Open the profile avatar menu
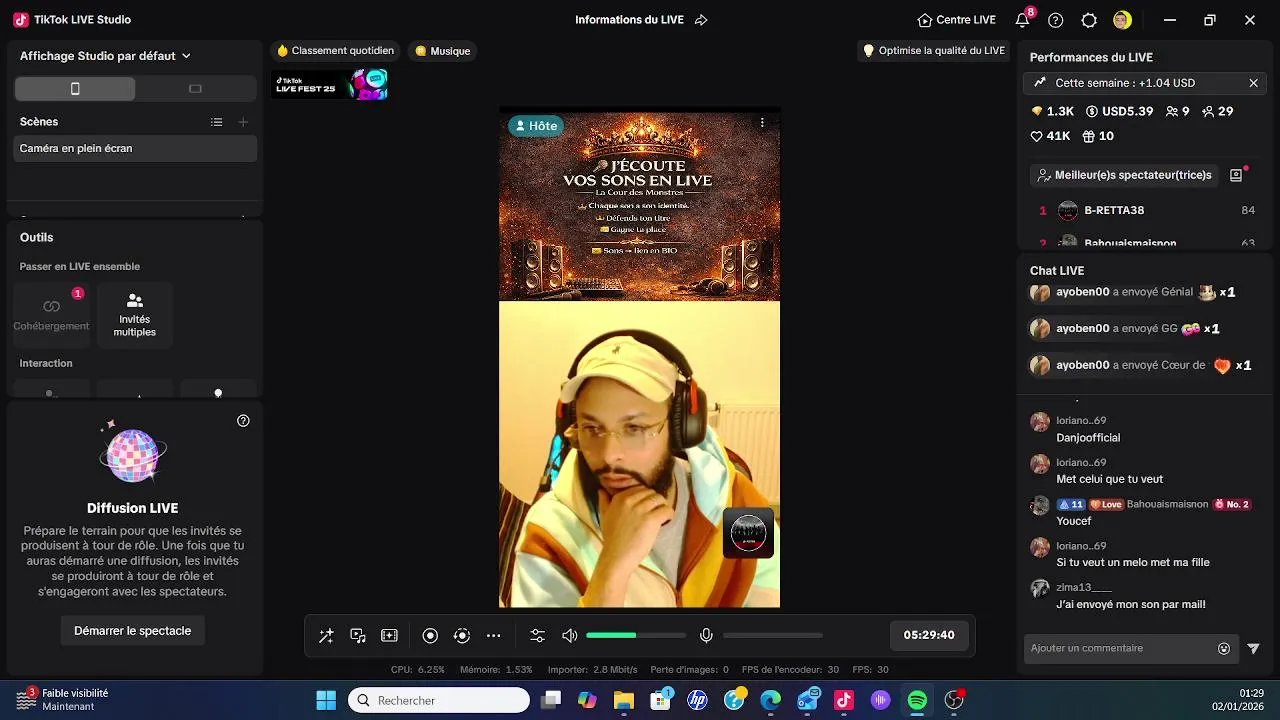This screenshot has height=720, width=1280. [x=1122, y=20]
